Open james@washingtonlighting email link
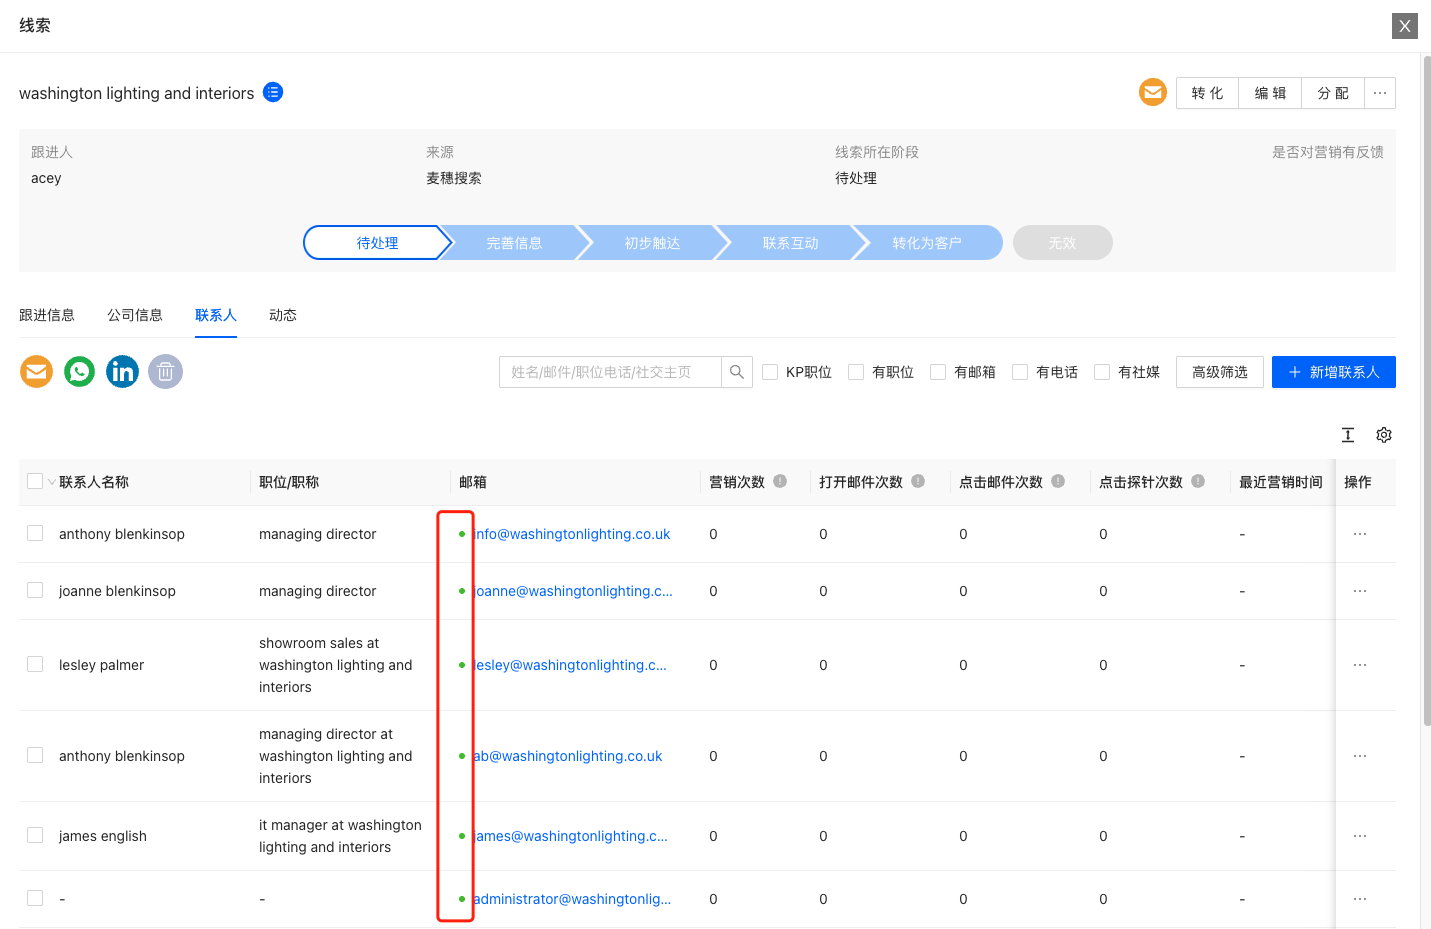The image size is (1431, 929). click(570, 836)
